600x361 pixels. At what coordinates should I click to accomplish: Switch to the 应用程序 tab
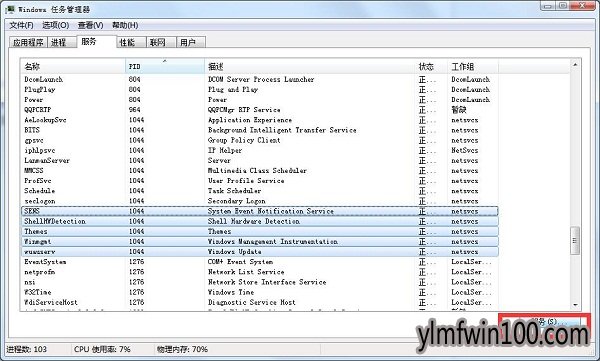click(x=28, y=42)
